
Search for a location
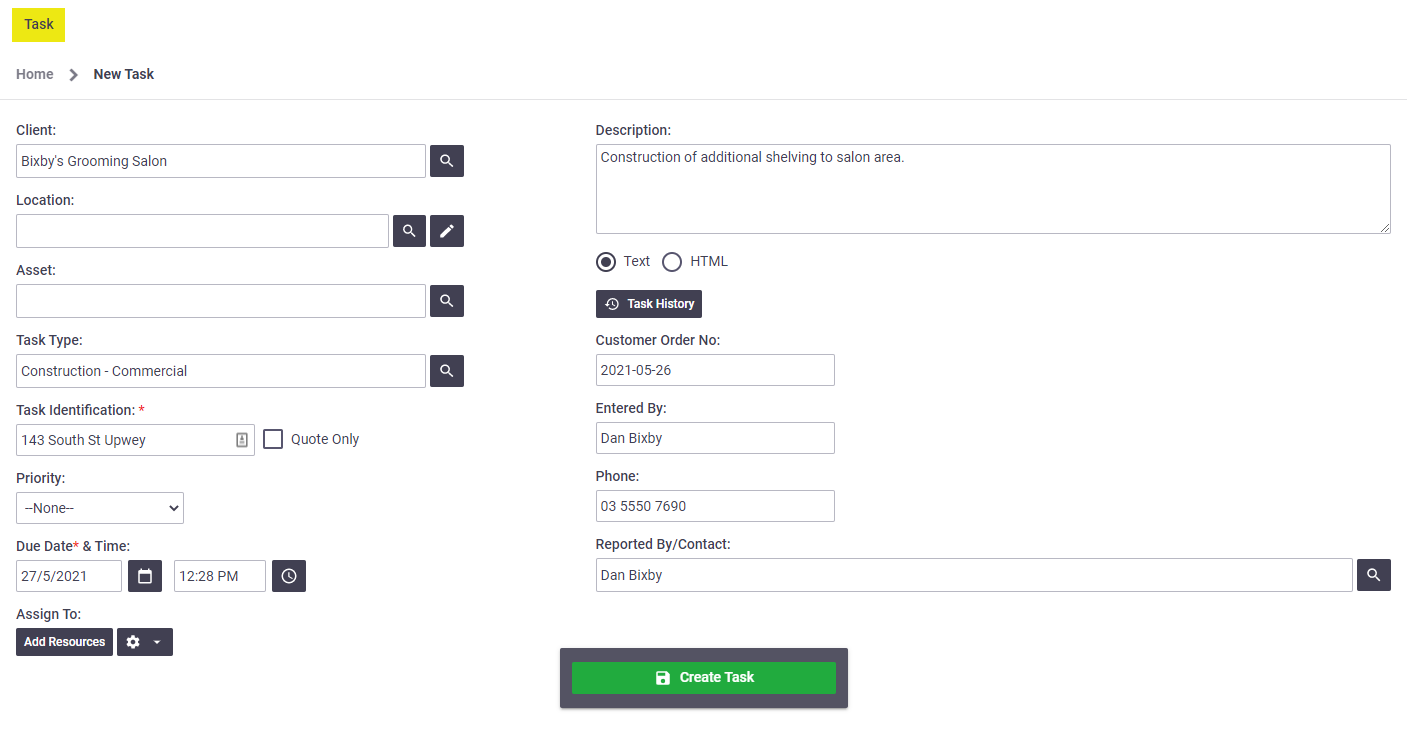409,231
